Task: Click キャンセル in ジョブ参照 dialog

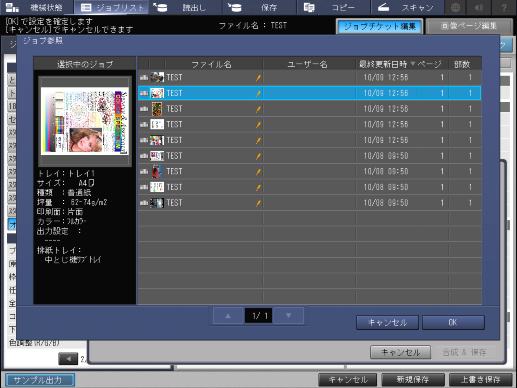Action: [x=387, y=322]
